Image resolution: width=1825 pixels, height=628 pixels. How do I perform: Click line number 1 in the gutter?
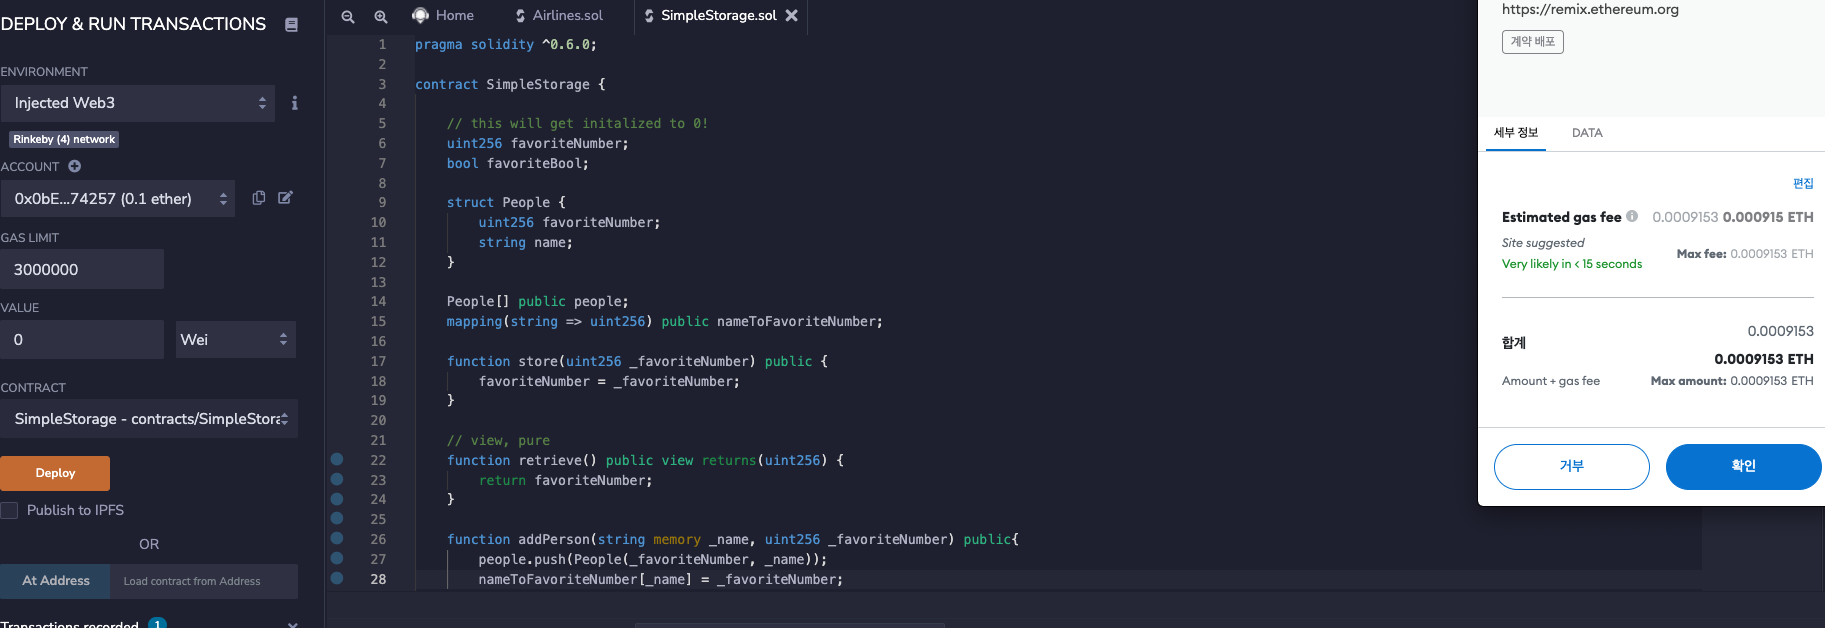[x=382, y=44]
